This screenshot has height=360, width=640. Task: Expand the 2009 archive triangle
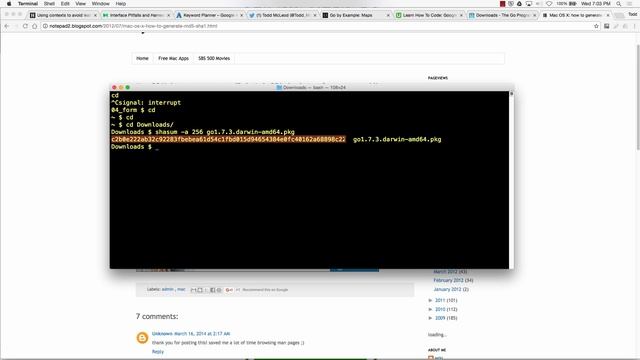click(x=431, y=318)
